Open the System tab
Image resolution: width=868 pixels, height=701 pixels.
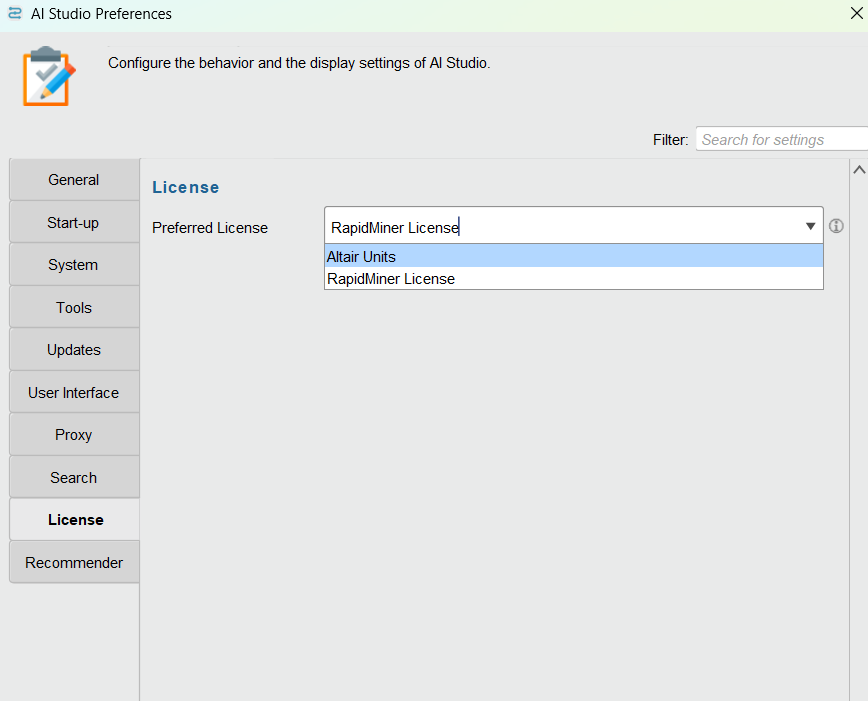coord(74,265)
